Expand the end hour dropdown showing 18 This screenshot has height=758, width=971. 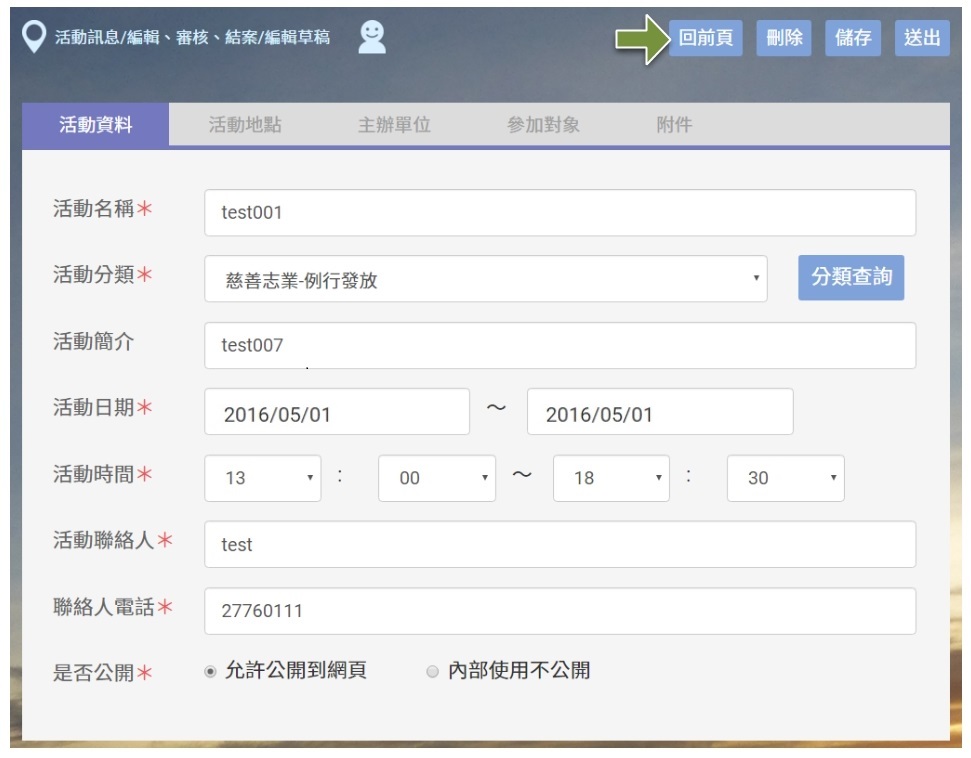[x=610, y=478]
